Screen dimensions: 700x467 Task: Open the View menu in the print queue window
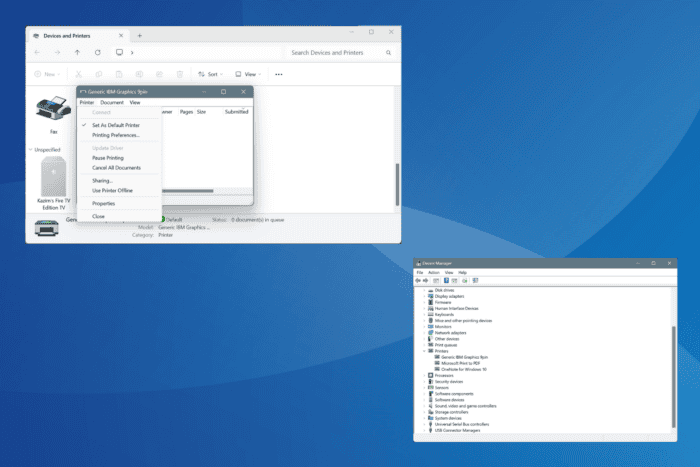(x=135, y=103)
